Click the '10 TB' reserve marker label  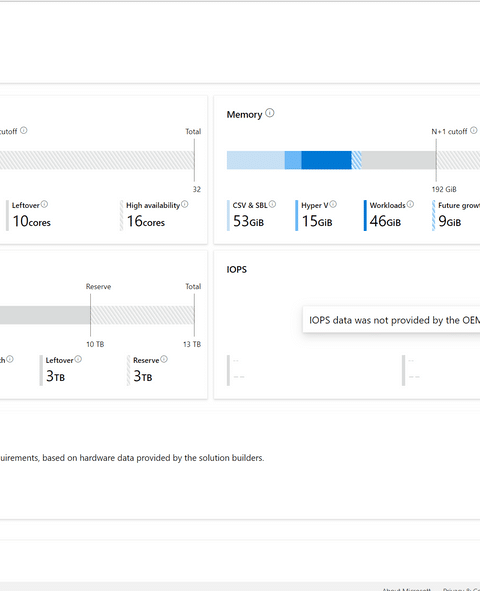tap(95, 344)
